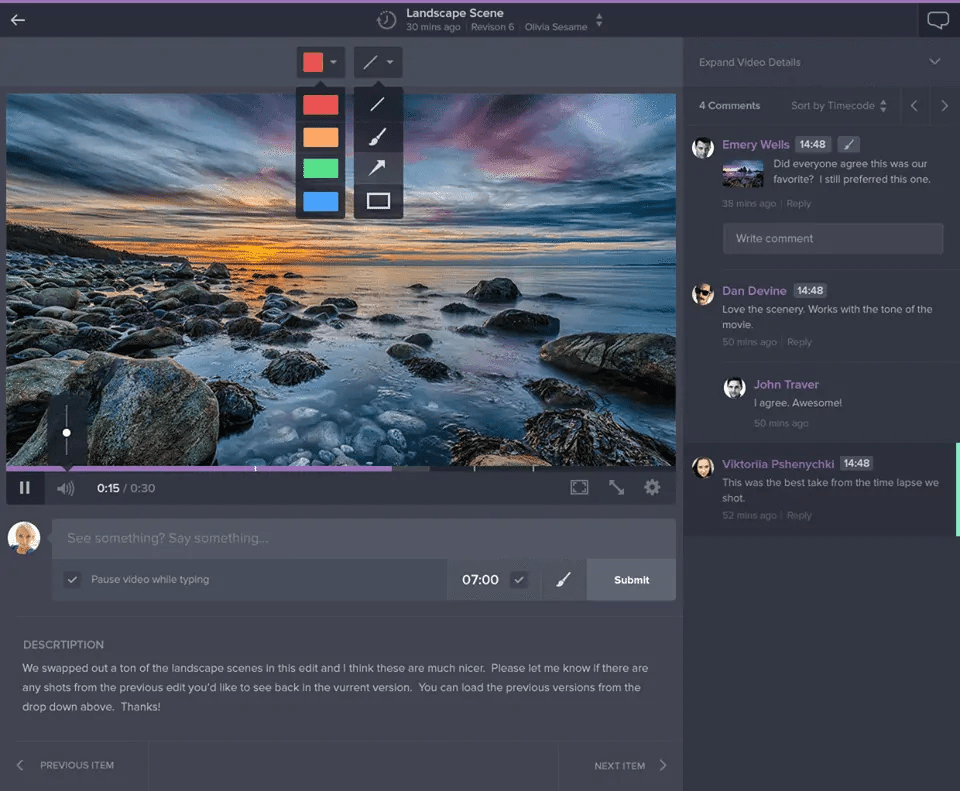960x791 pixels.
Task: Click the diagonal resize-player icon
Action: pos(616,487)
